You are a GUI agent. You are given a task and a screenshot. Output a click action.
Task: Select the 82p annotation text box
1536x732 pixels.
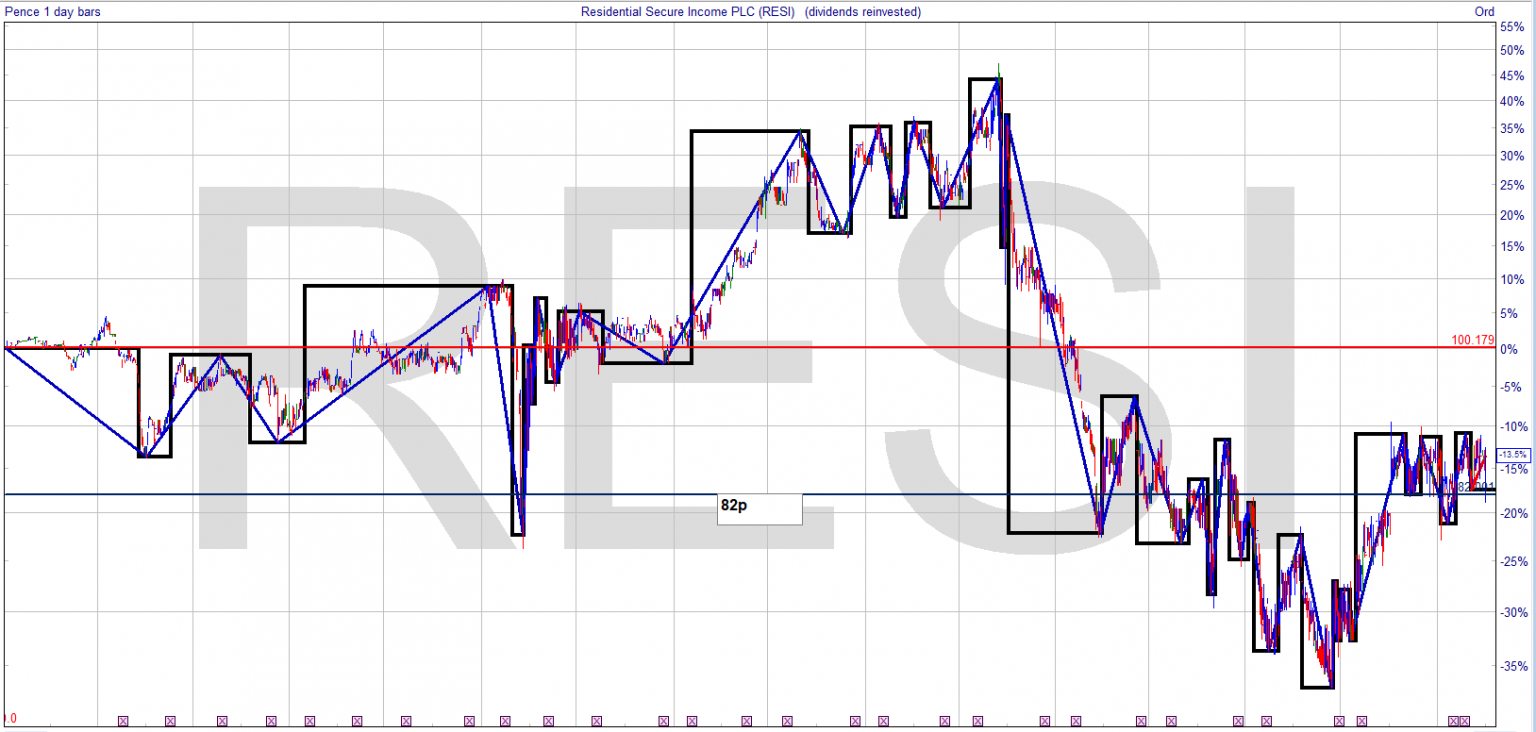(x=759, y=508)
